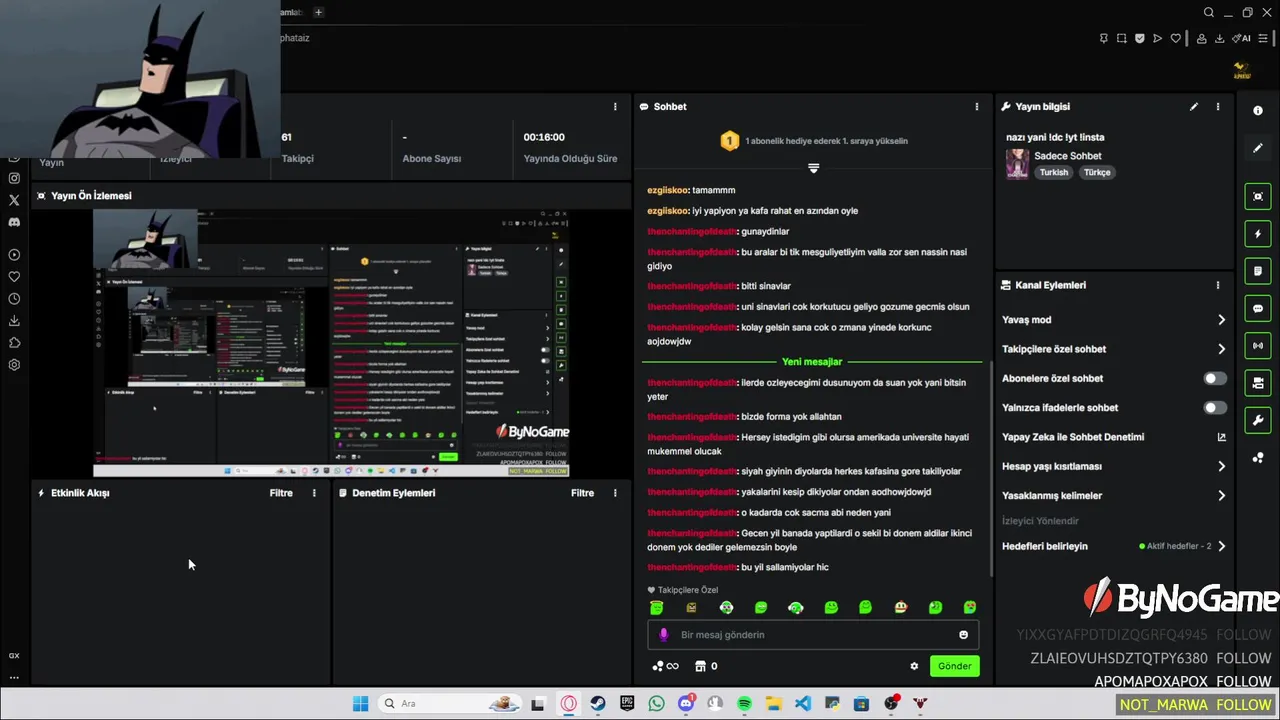
Task: Click the dashboard info circle icon
Action: click(1258, 111)
